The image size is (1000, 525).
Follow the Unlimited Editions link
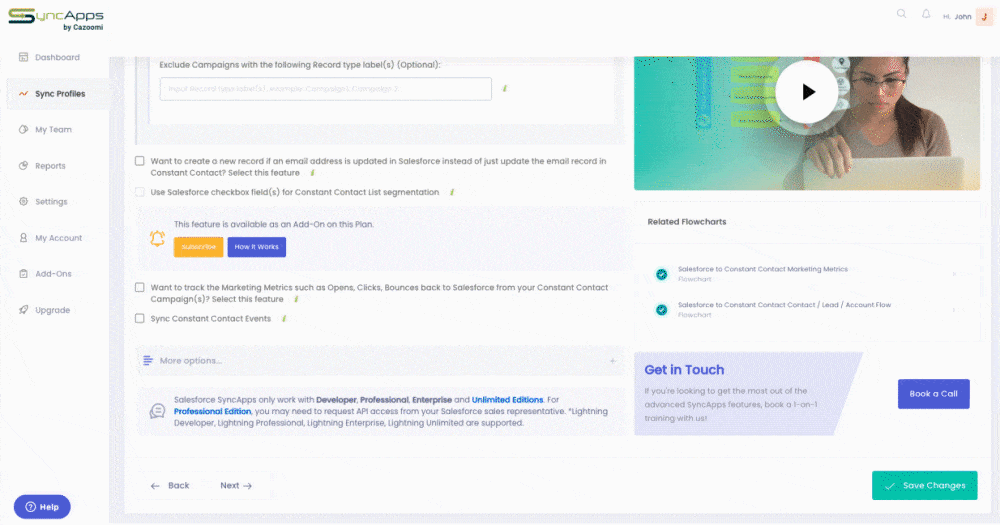point(508,400)
